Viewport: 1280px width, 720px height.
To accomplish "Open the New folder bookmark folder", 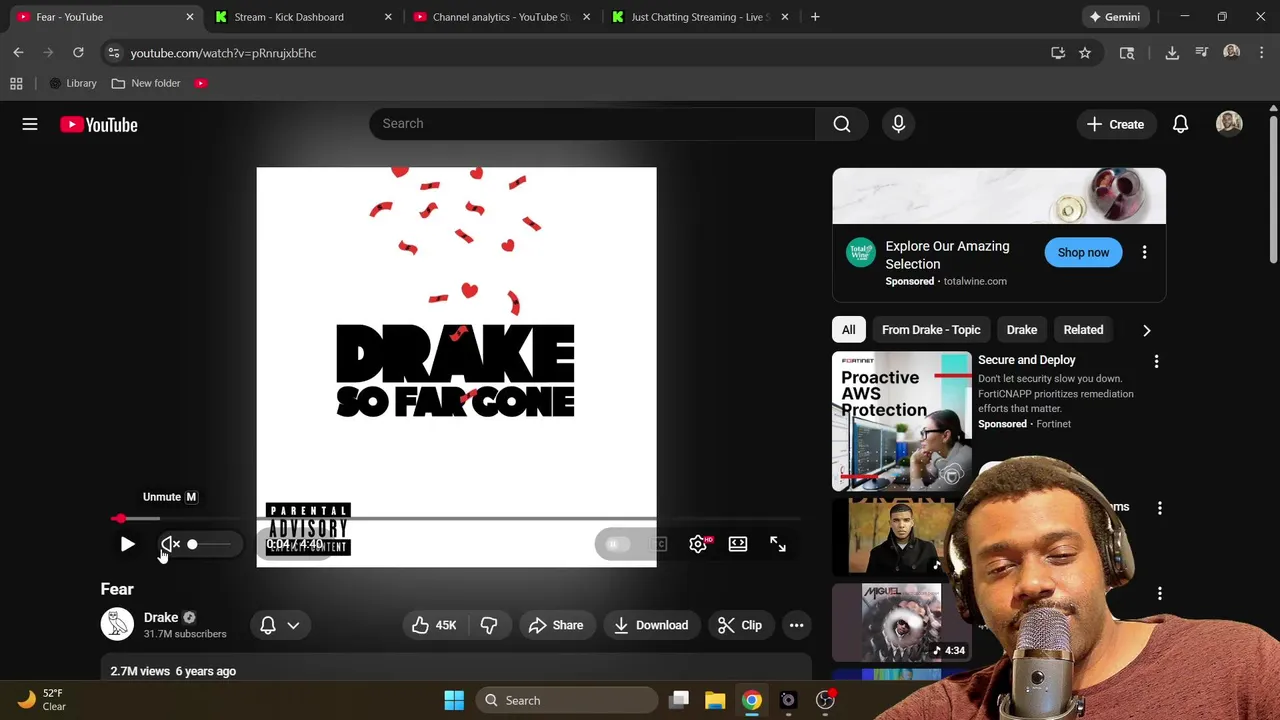I will (x=146, y=83).
